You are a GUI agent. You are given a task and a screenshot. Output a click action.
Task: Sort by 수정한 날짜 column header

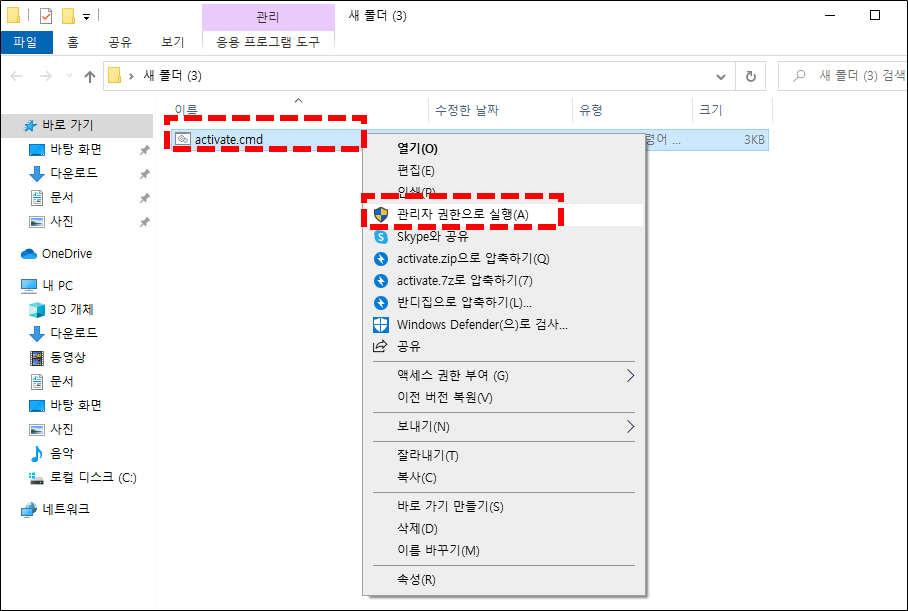pos(500,110)
